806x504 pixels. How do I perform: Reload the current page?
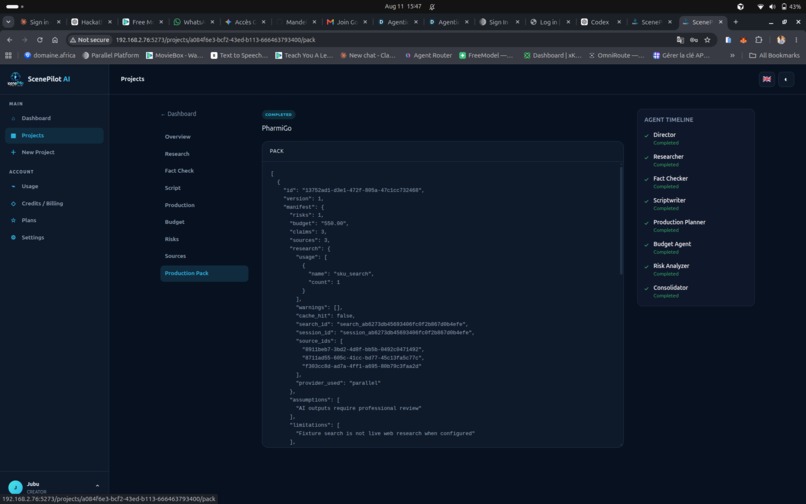point(40,40)
